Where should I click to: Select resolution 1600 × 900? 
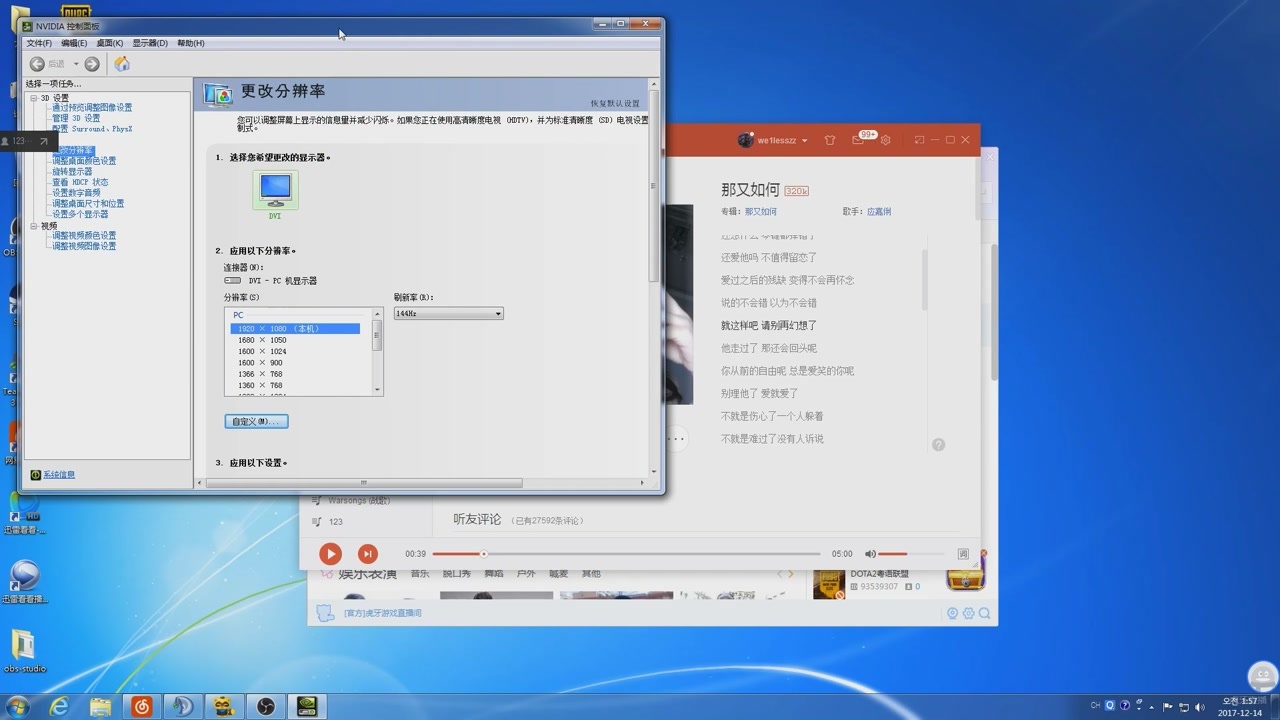[260, 363]
